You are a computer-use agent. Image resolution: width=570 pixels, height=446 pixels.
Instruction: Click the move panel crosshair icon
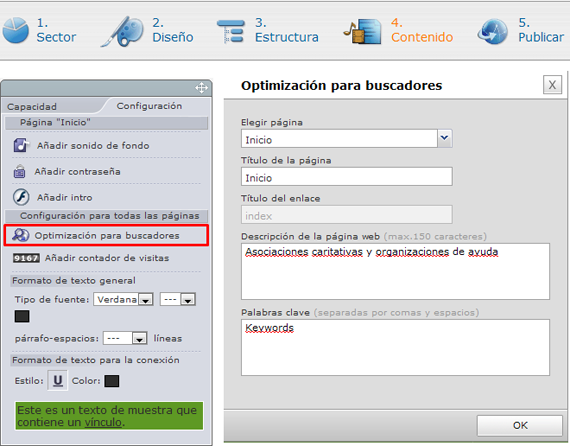click(201, 88)
